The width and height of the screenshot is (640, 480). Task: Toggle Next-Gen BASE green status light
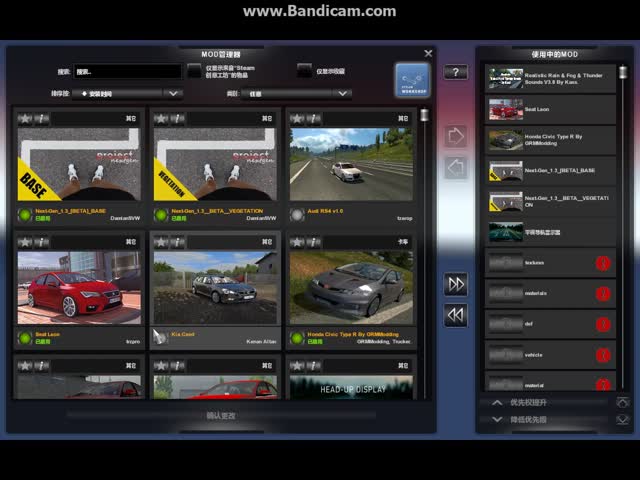[x=25, y=214]
